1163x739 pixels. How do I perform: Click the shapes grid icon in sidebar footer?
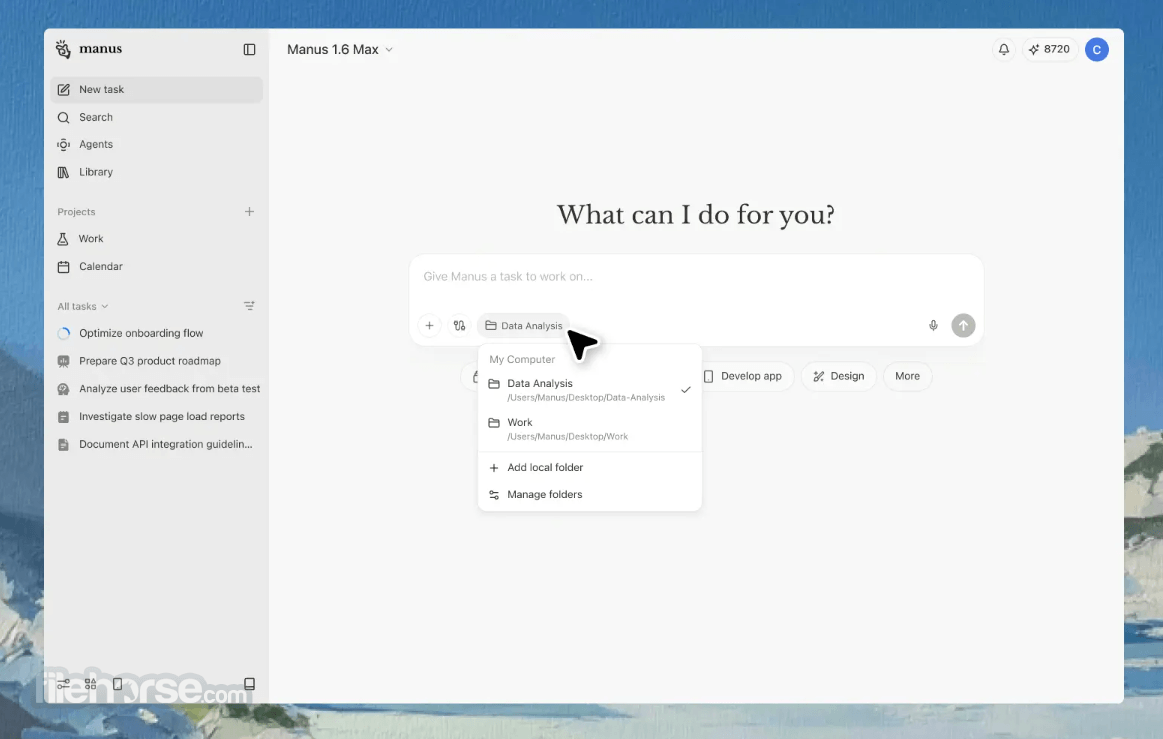point(90,683)
